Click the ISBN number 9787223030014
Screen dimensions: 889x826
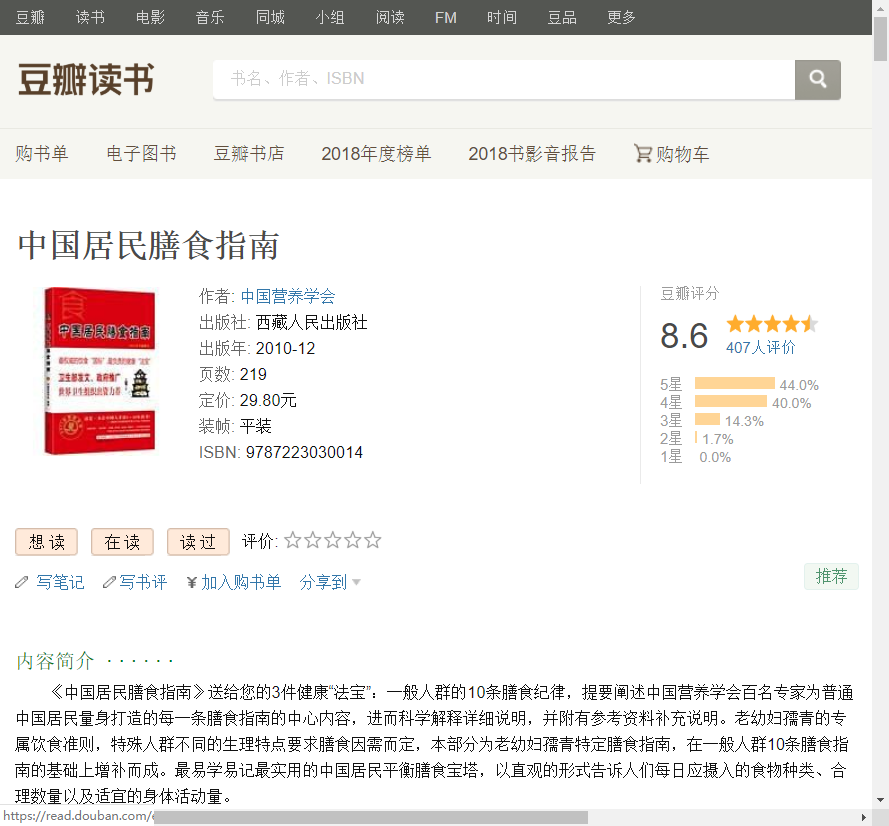point(304,452)
